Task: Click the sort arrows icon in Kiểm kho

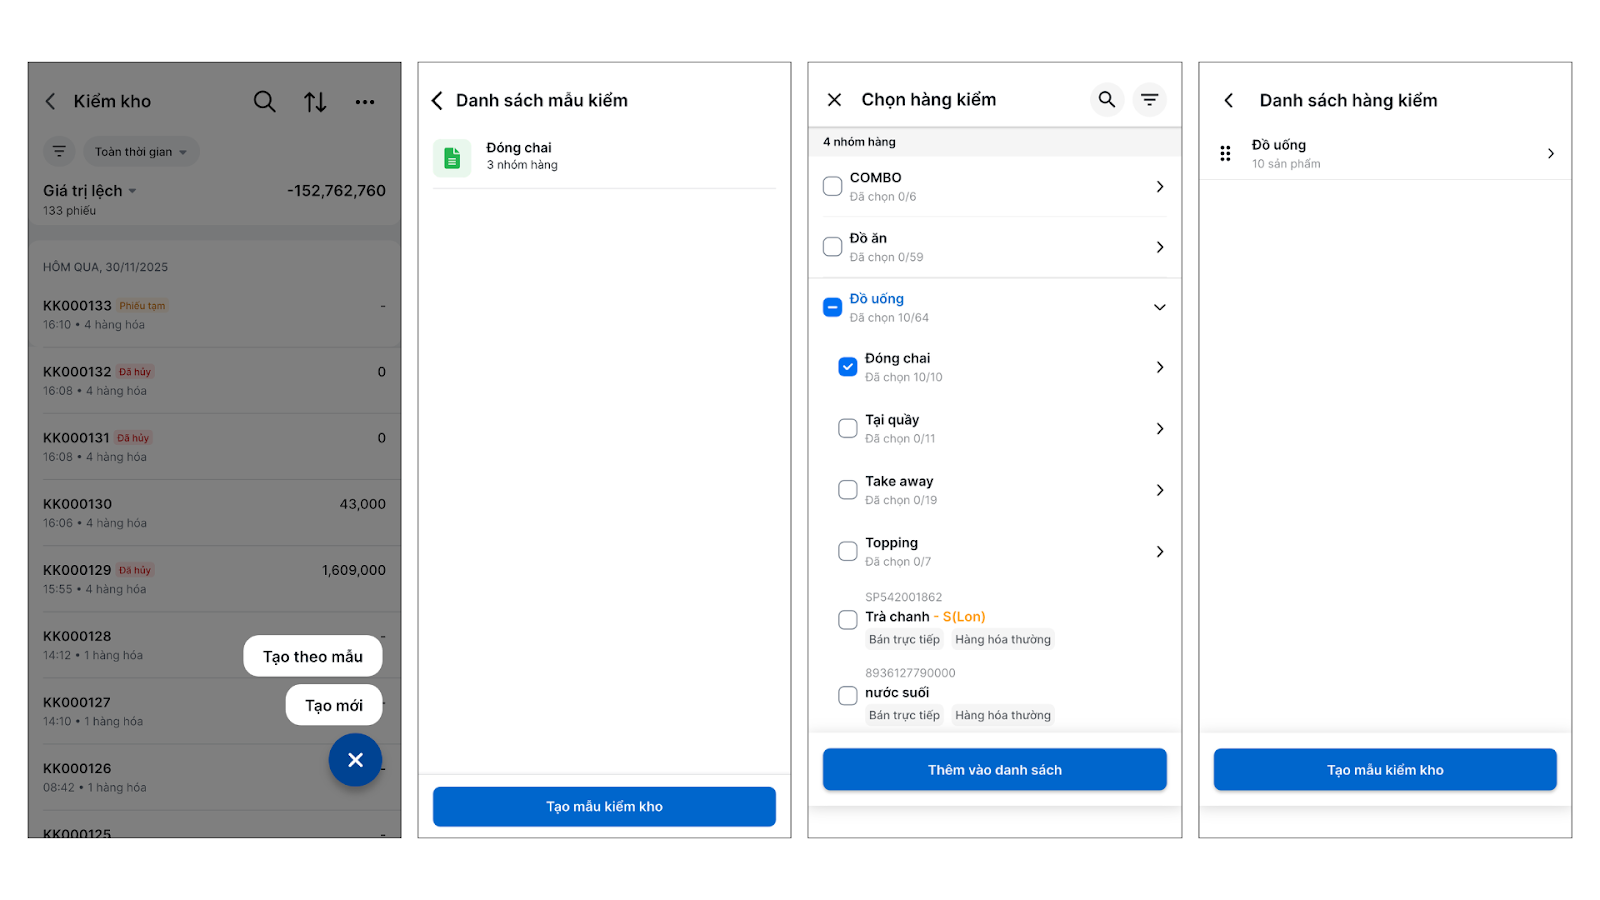Action: point(315,101)
